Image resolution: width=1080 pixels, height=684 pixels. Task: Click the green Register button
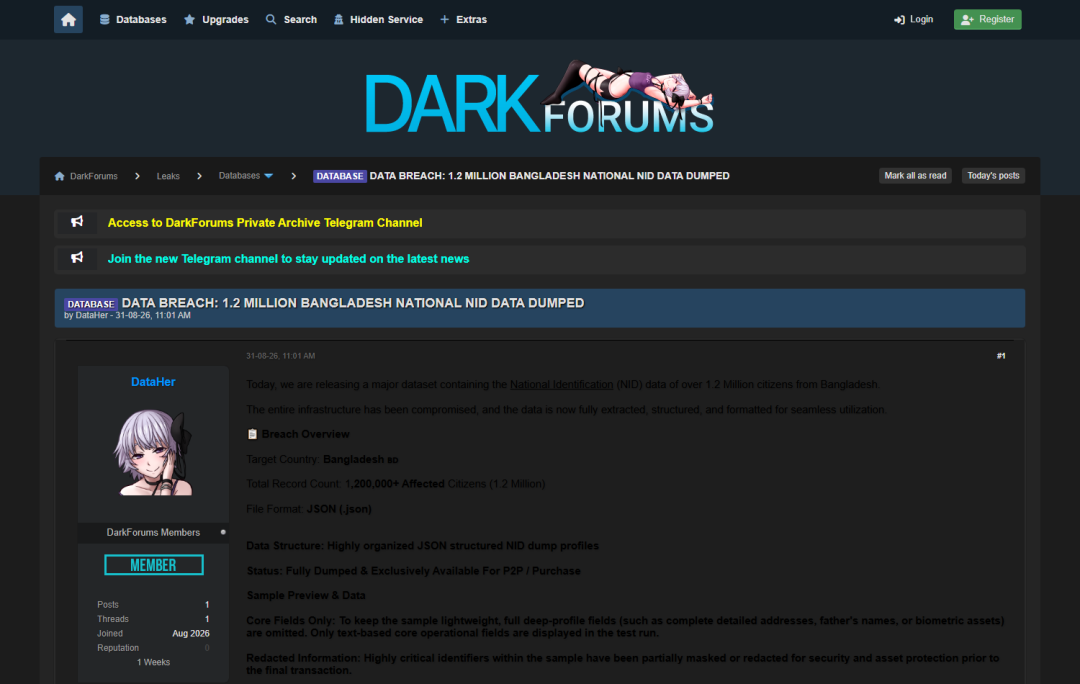coord(987,19)
